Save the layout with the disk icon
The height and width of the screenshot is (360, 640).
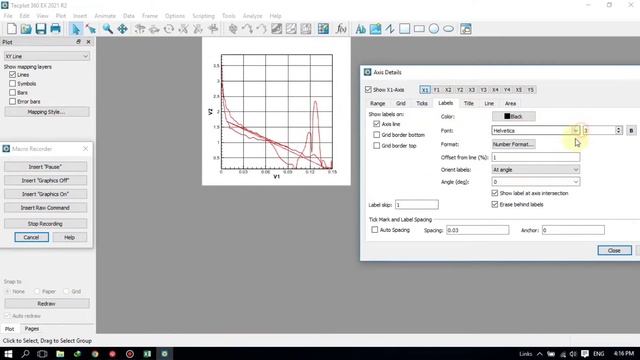[x=41, y=29]
